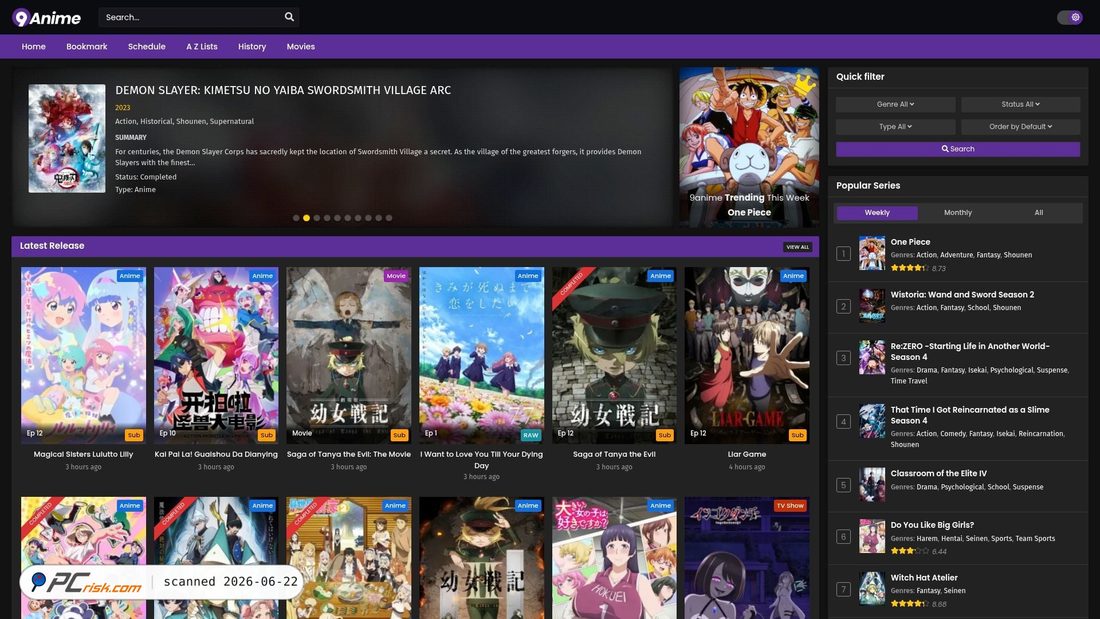Open the One Piece trending banner
1100x619 pixels.
749,147
